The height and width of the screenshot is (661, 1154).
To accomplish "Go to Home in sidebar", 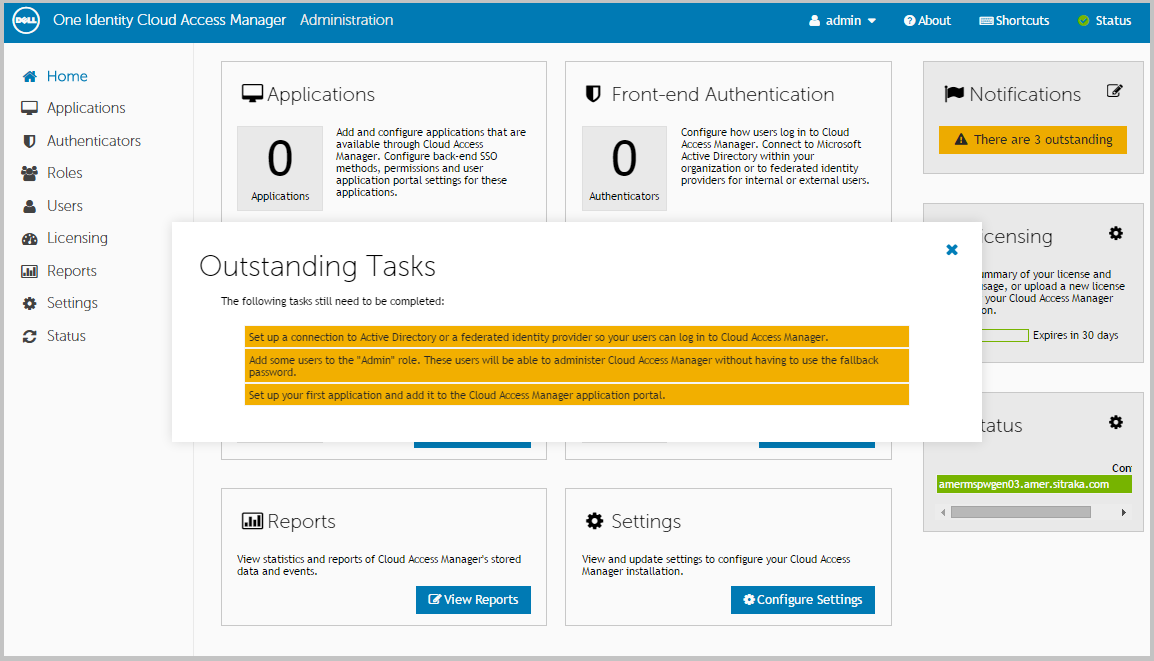I will (66, 76).
